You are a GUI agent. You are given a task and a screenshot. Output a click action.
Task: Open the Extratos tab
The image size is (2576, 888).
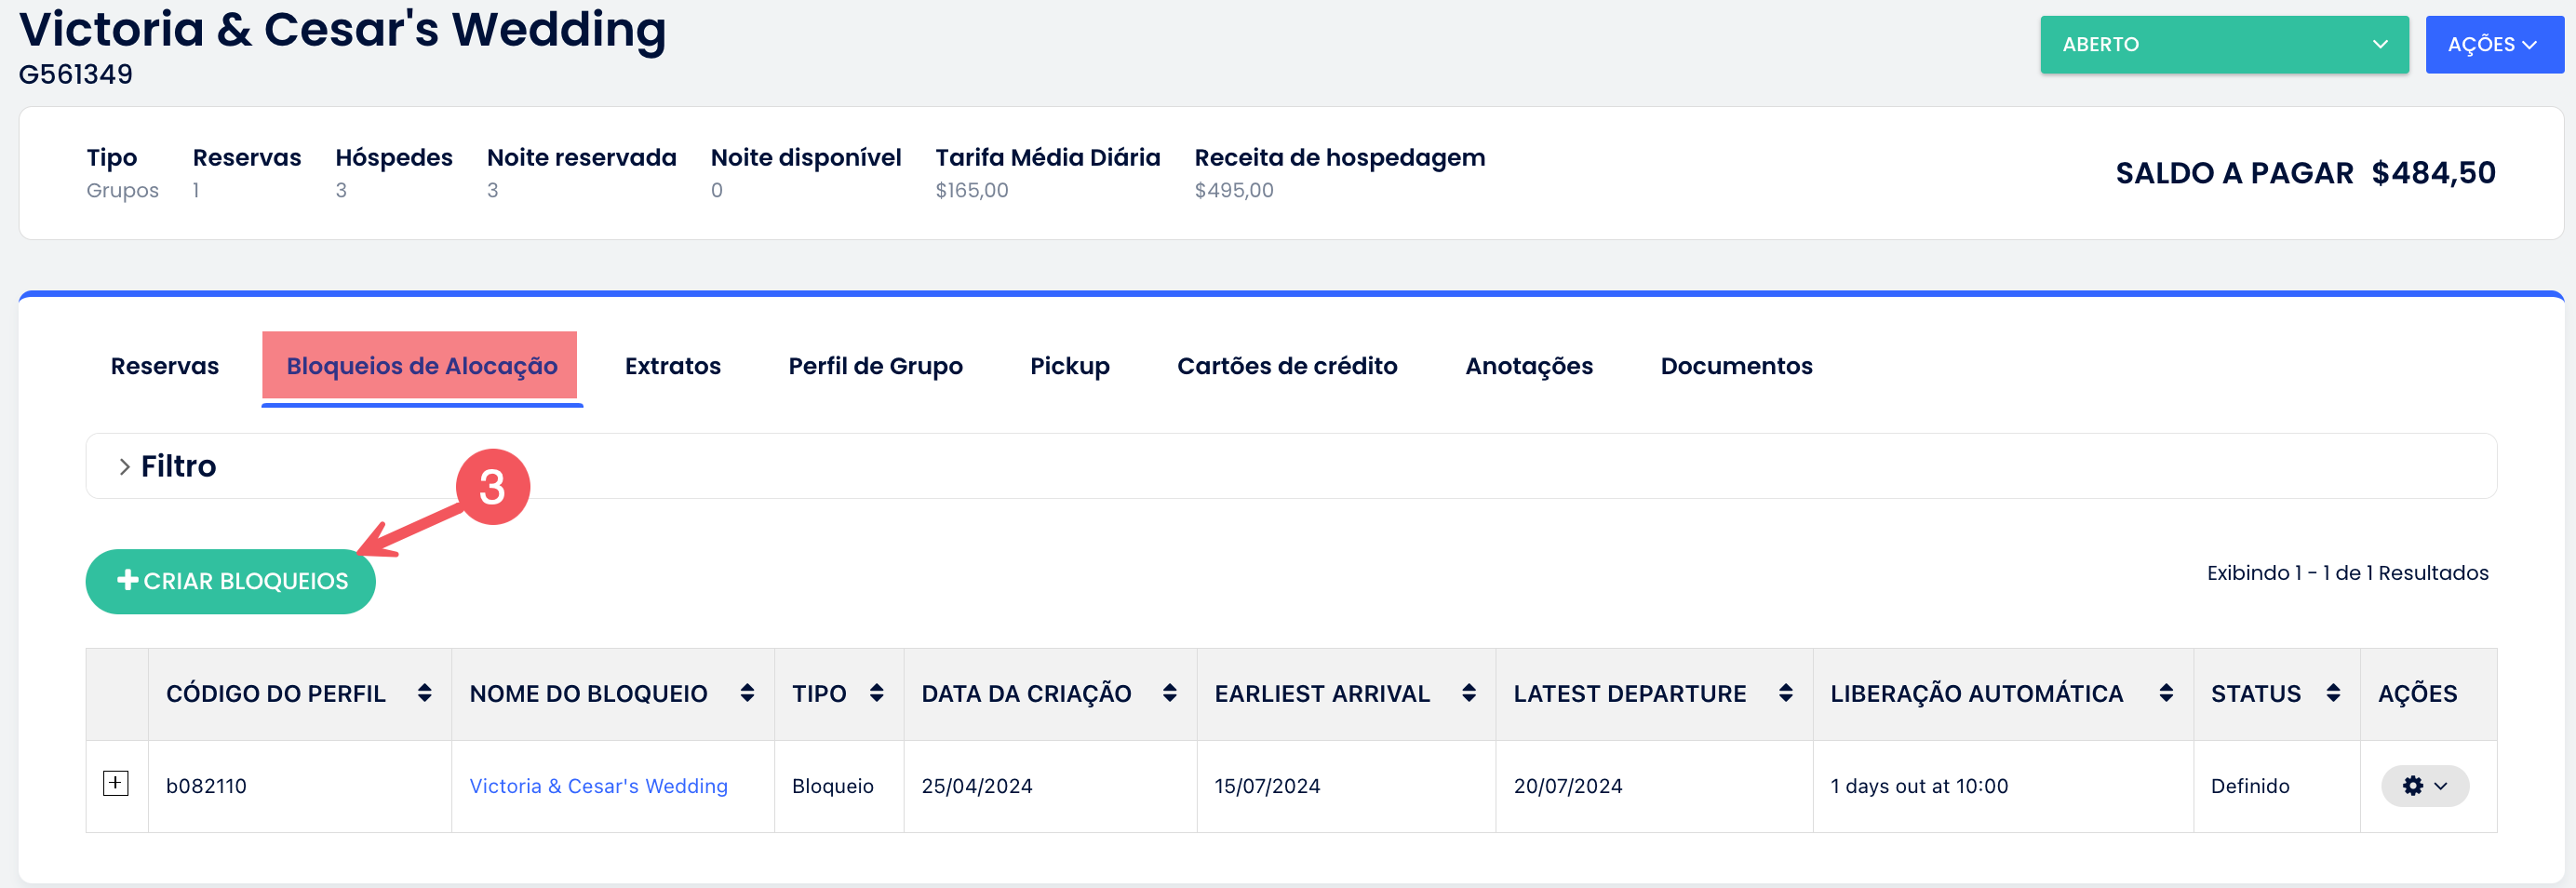coord(672,366)
